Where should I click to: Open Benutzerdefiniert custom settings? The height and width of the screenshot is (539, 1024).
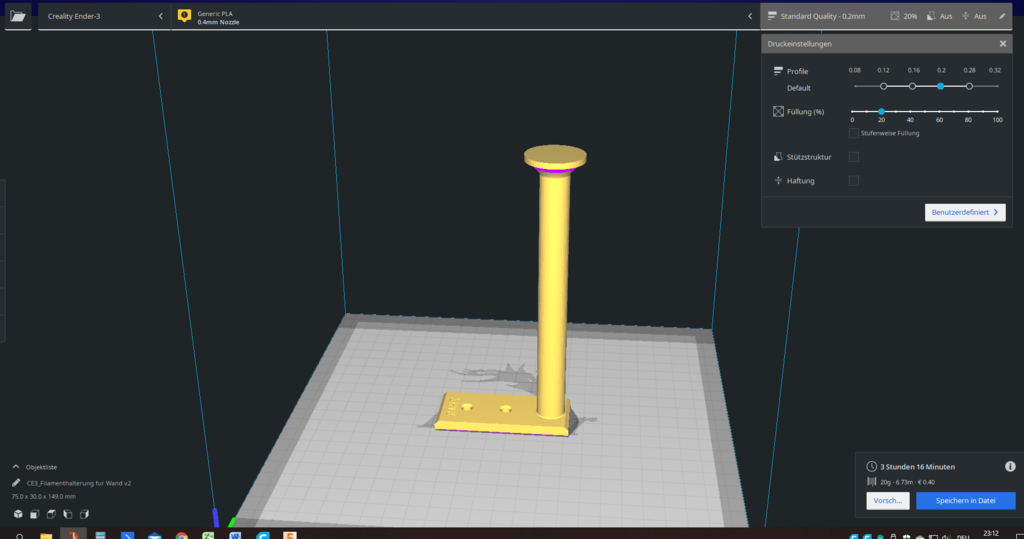[x=964, y=213]
